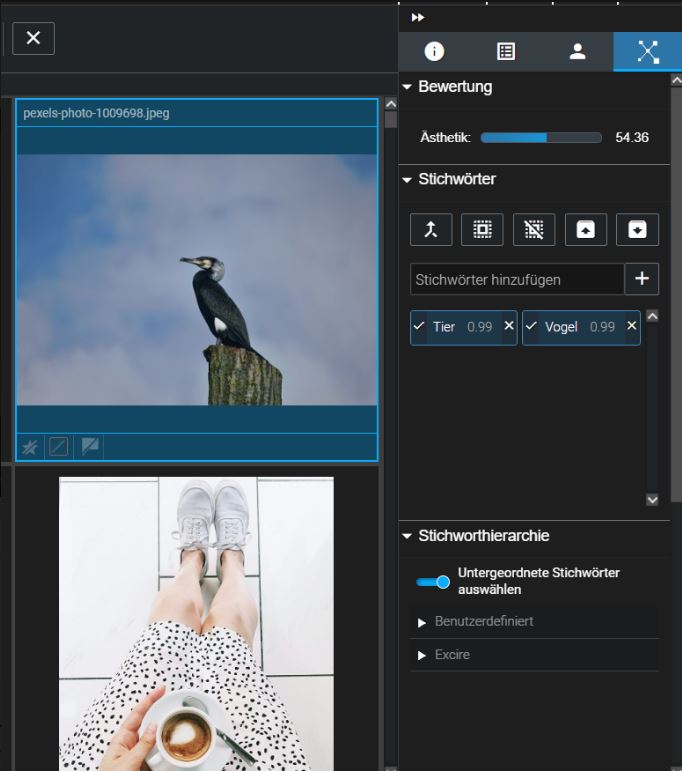Click the star rating icon under bird photo
682x771 pixels.
[x=30, y=447]
